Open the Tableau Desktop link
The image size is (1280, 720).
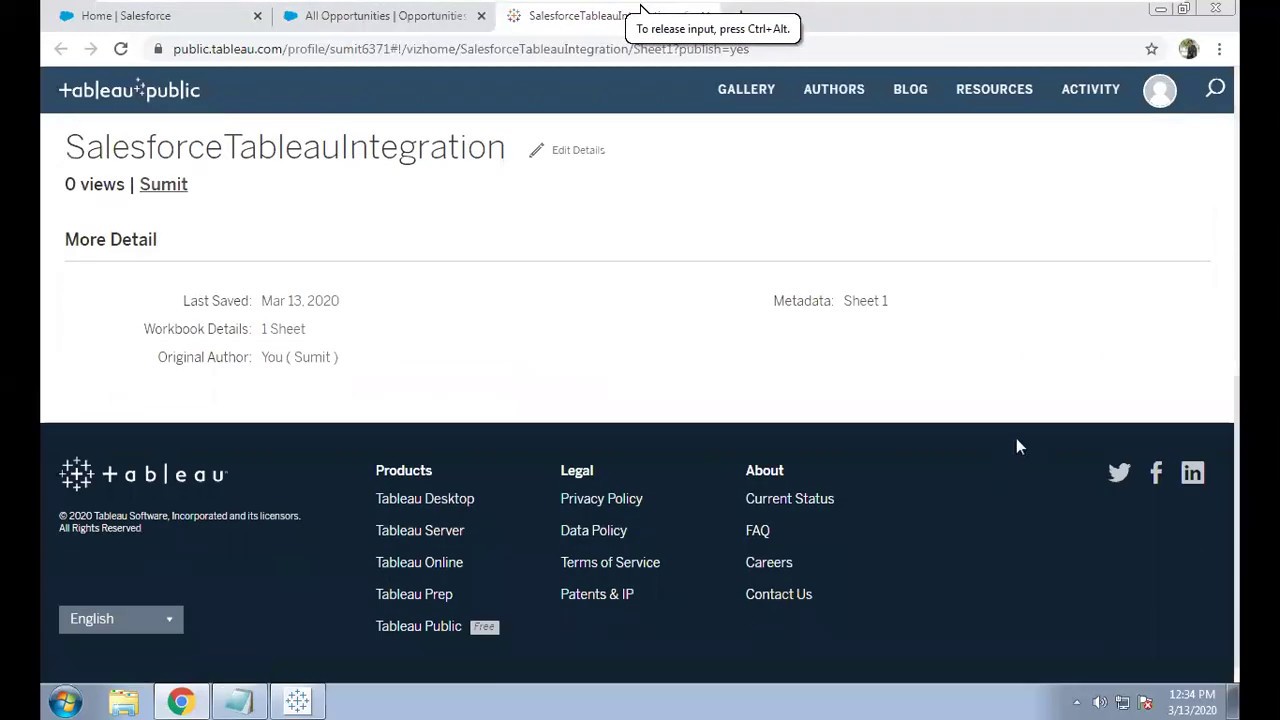coord(425,499)
